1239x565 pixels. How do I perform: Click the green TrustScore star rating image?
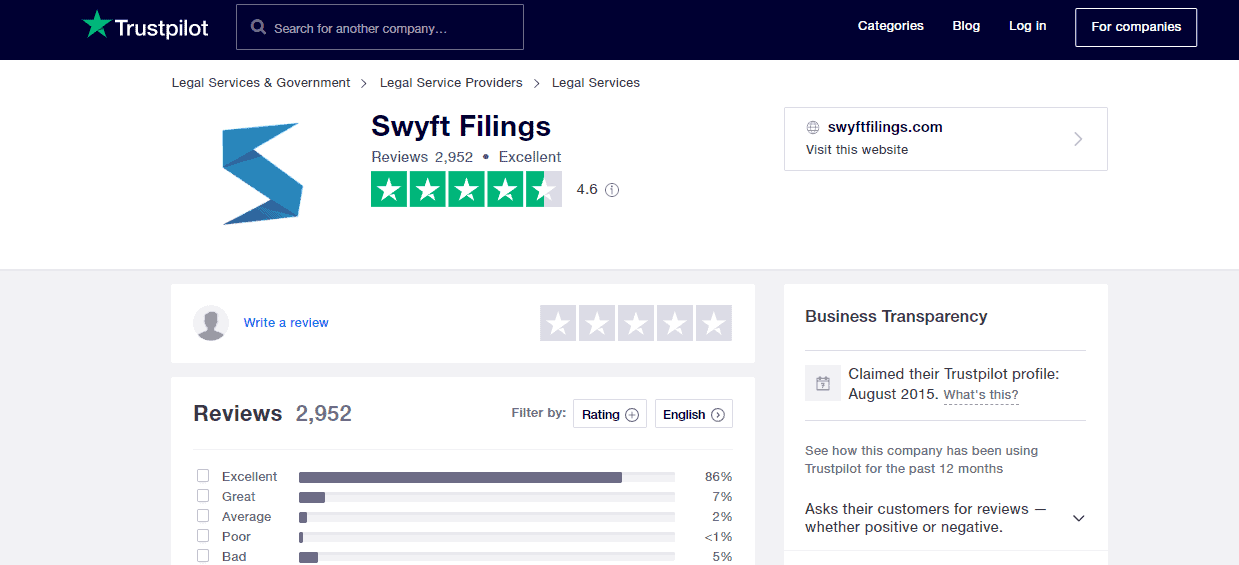point(466,190)
